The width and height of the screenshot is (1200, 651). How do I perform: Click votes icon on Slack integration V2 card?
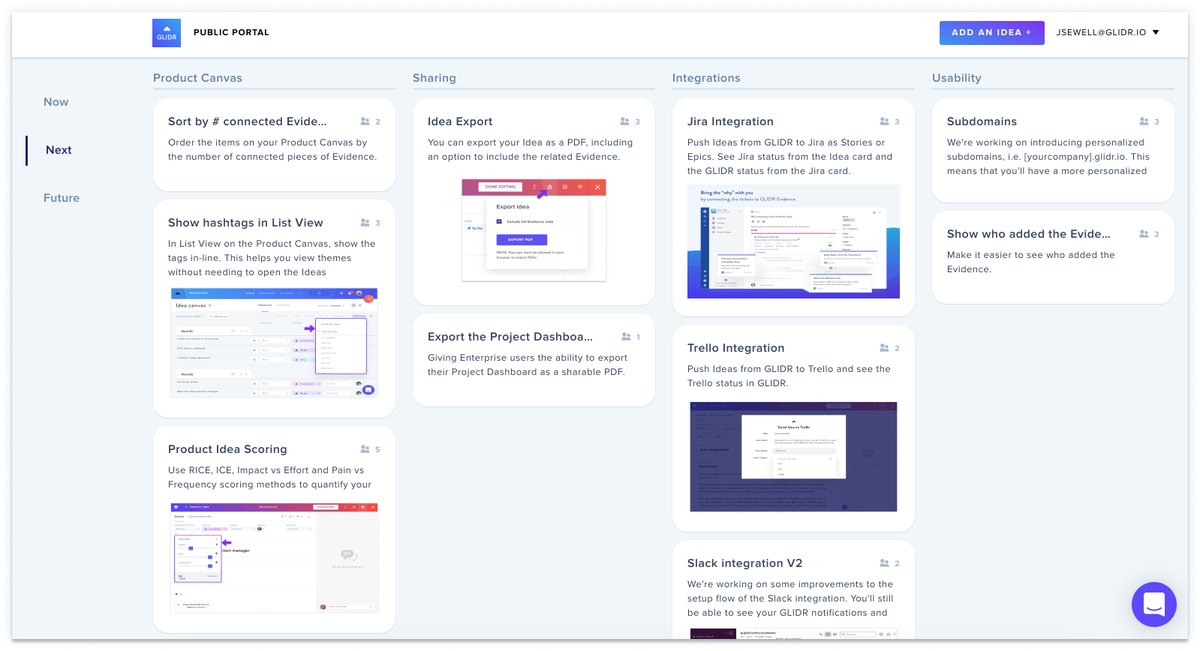point(884,564)
